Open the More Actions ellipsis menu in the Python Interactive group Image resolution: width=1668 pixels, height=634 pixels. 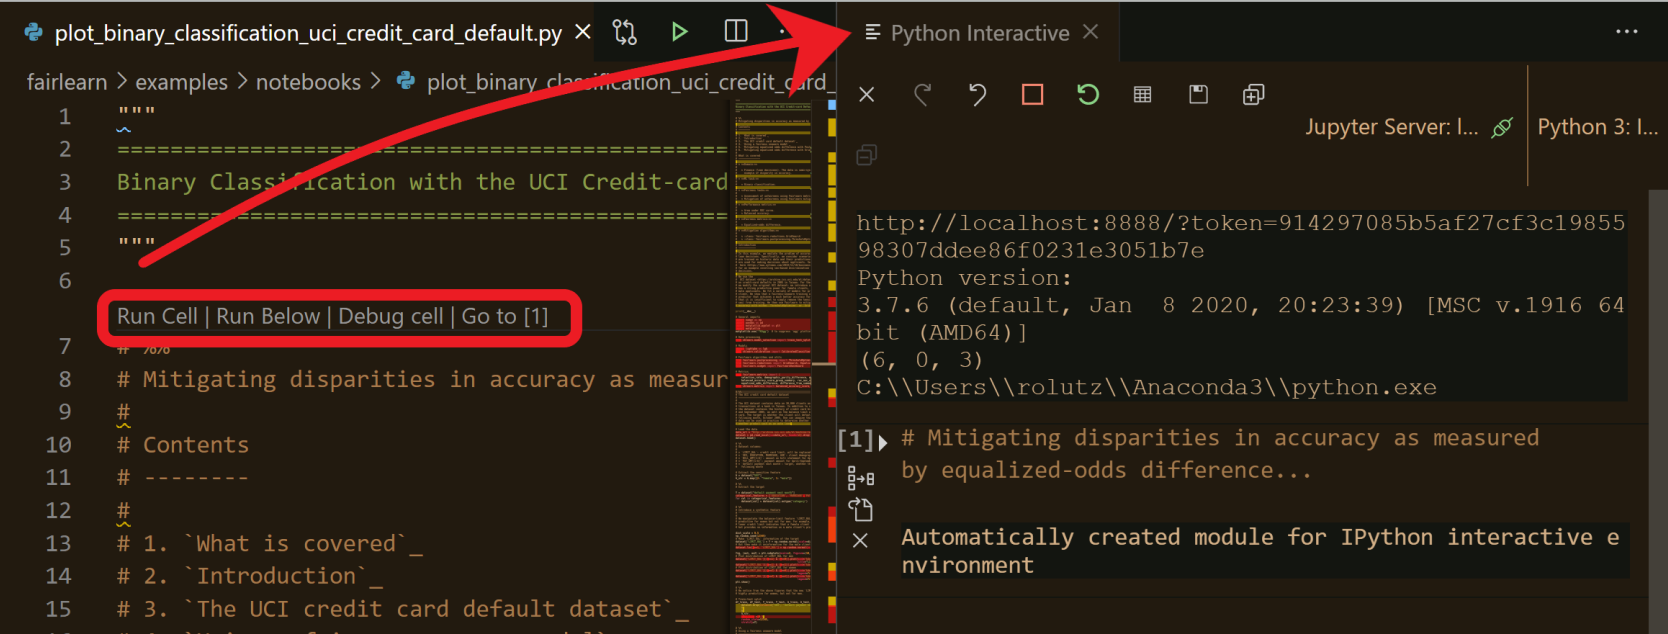click(x=1627, y=32)
